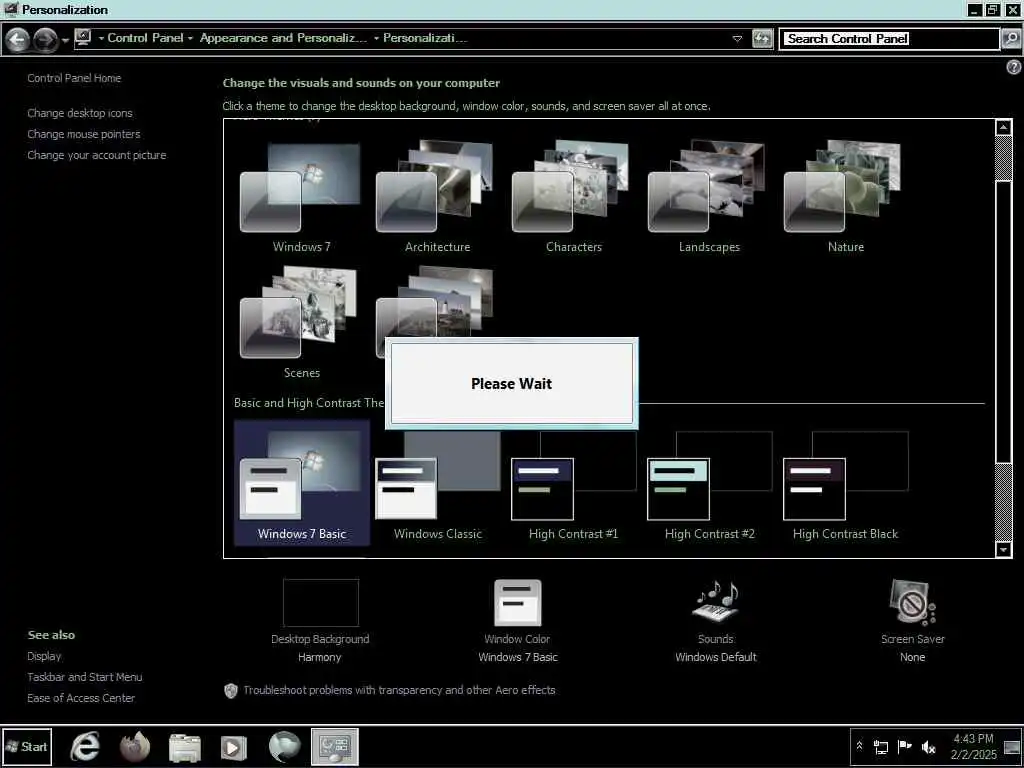Viewport: 1024px width, 768px height.
Task: Launch Internet Explorer from taskbar
Action: pyautogui.click(x=85, y=746)
